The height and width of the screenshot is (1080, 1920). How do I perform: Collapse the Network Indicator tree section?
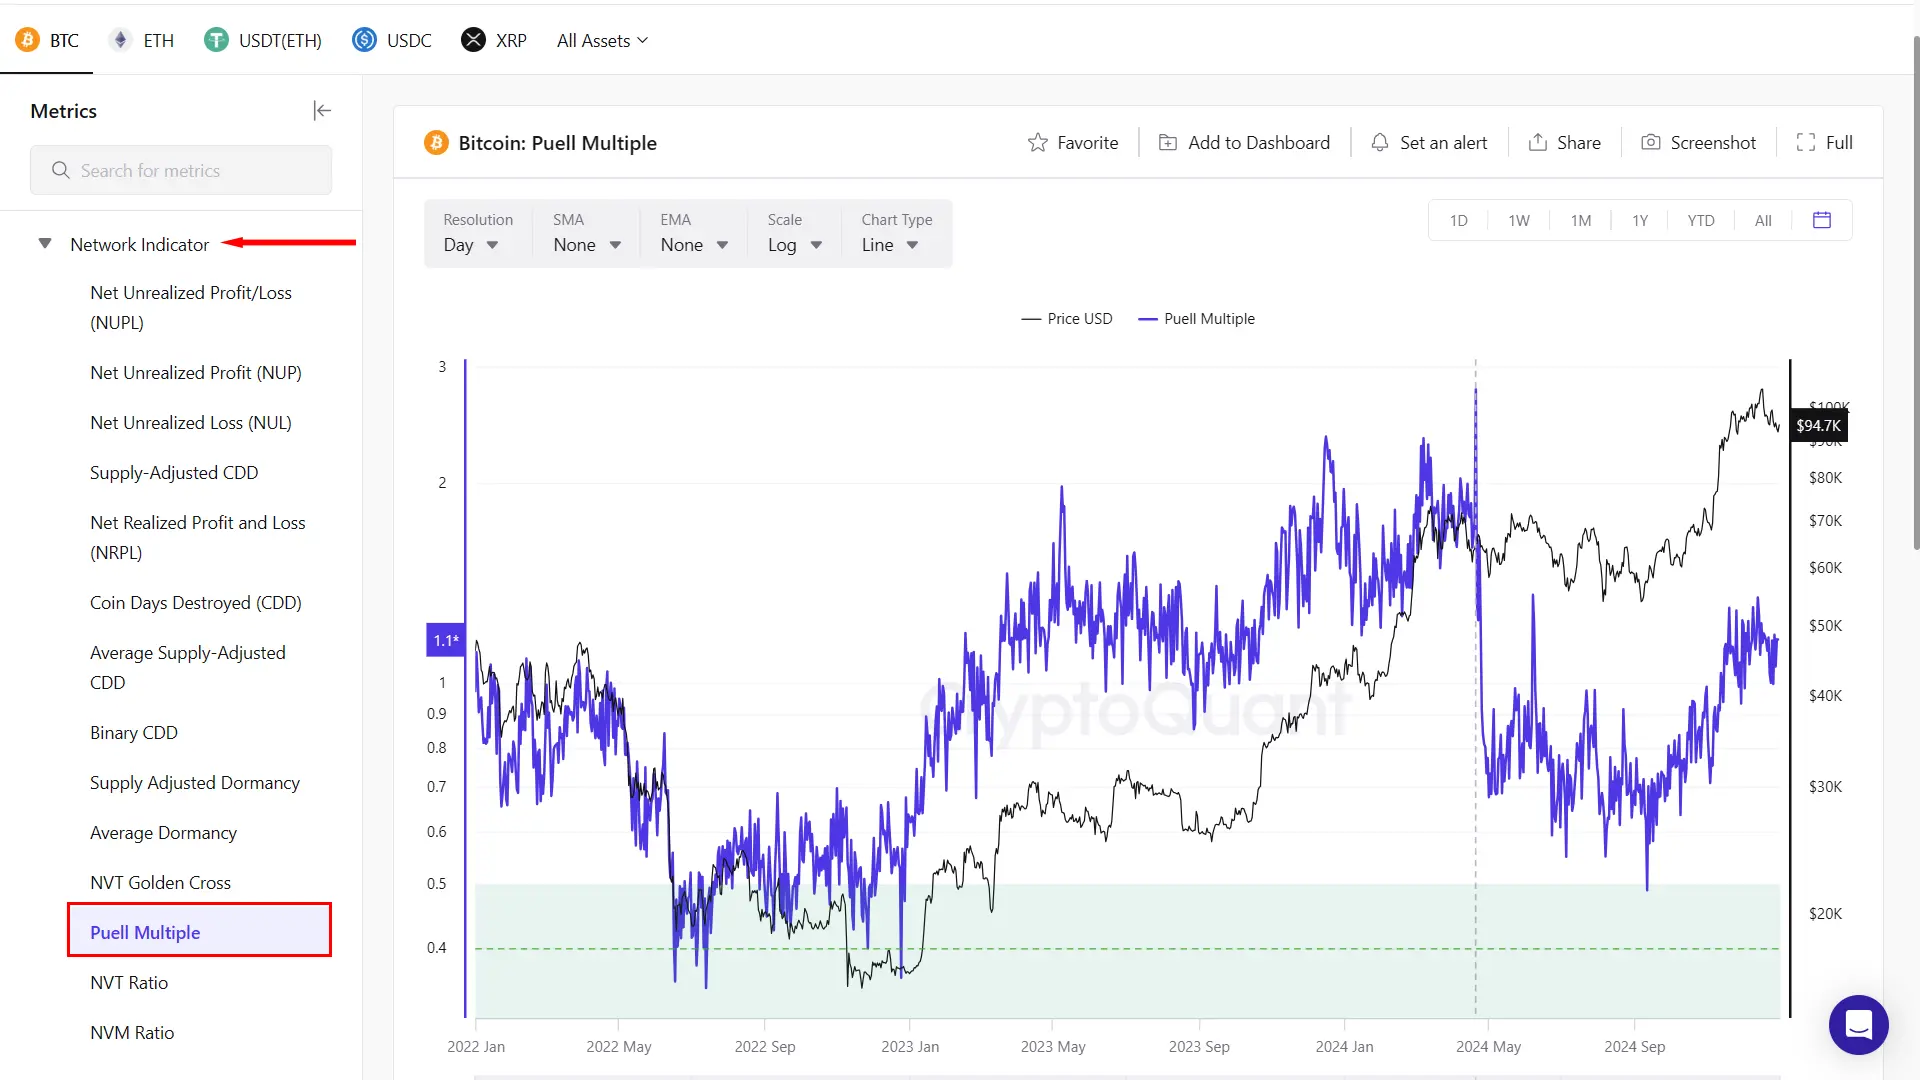click(45, 243)
